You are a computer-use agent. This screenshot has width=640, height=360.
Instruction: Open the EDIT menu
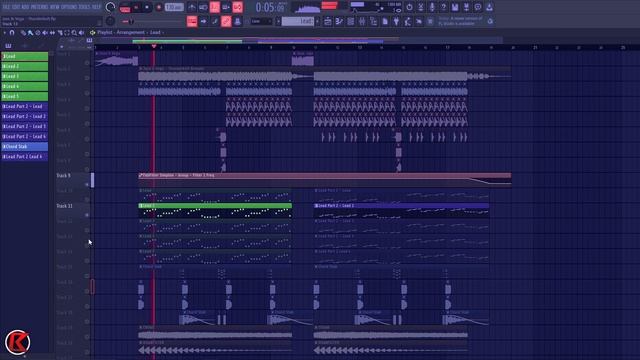coord(16,7)
